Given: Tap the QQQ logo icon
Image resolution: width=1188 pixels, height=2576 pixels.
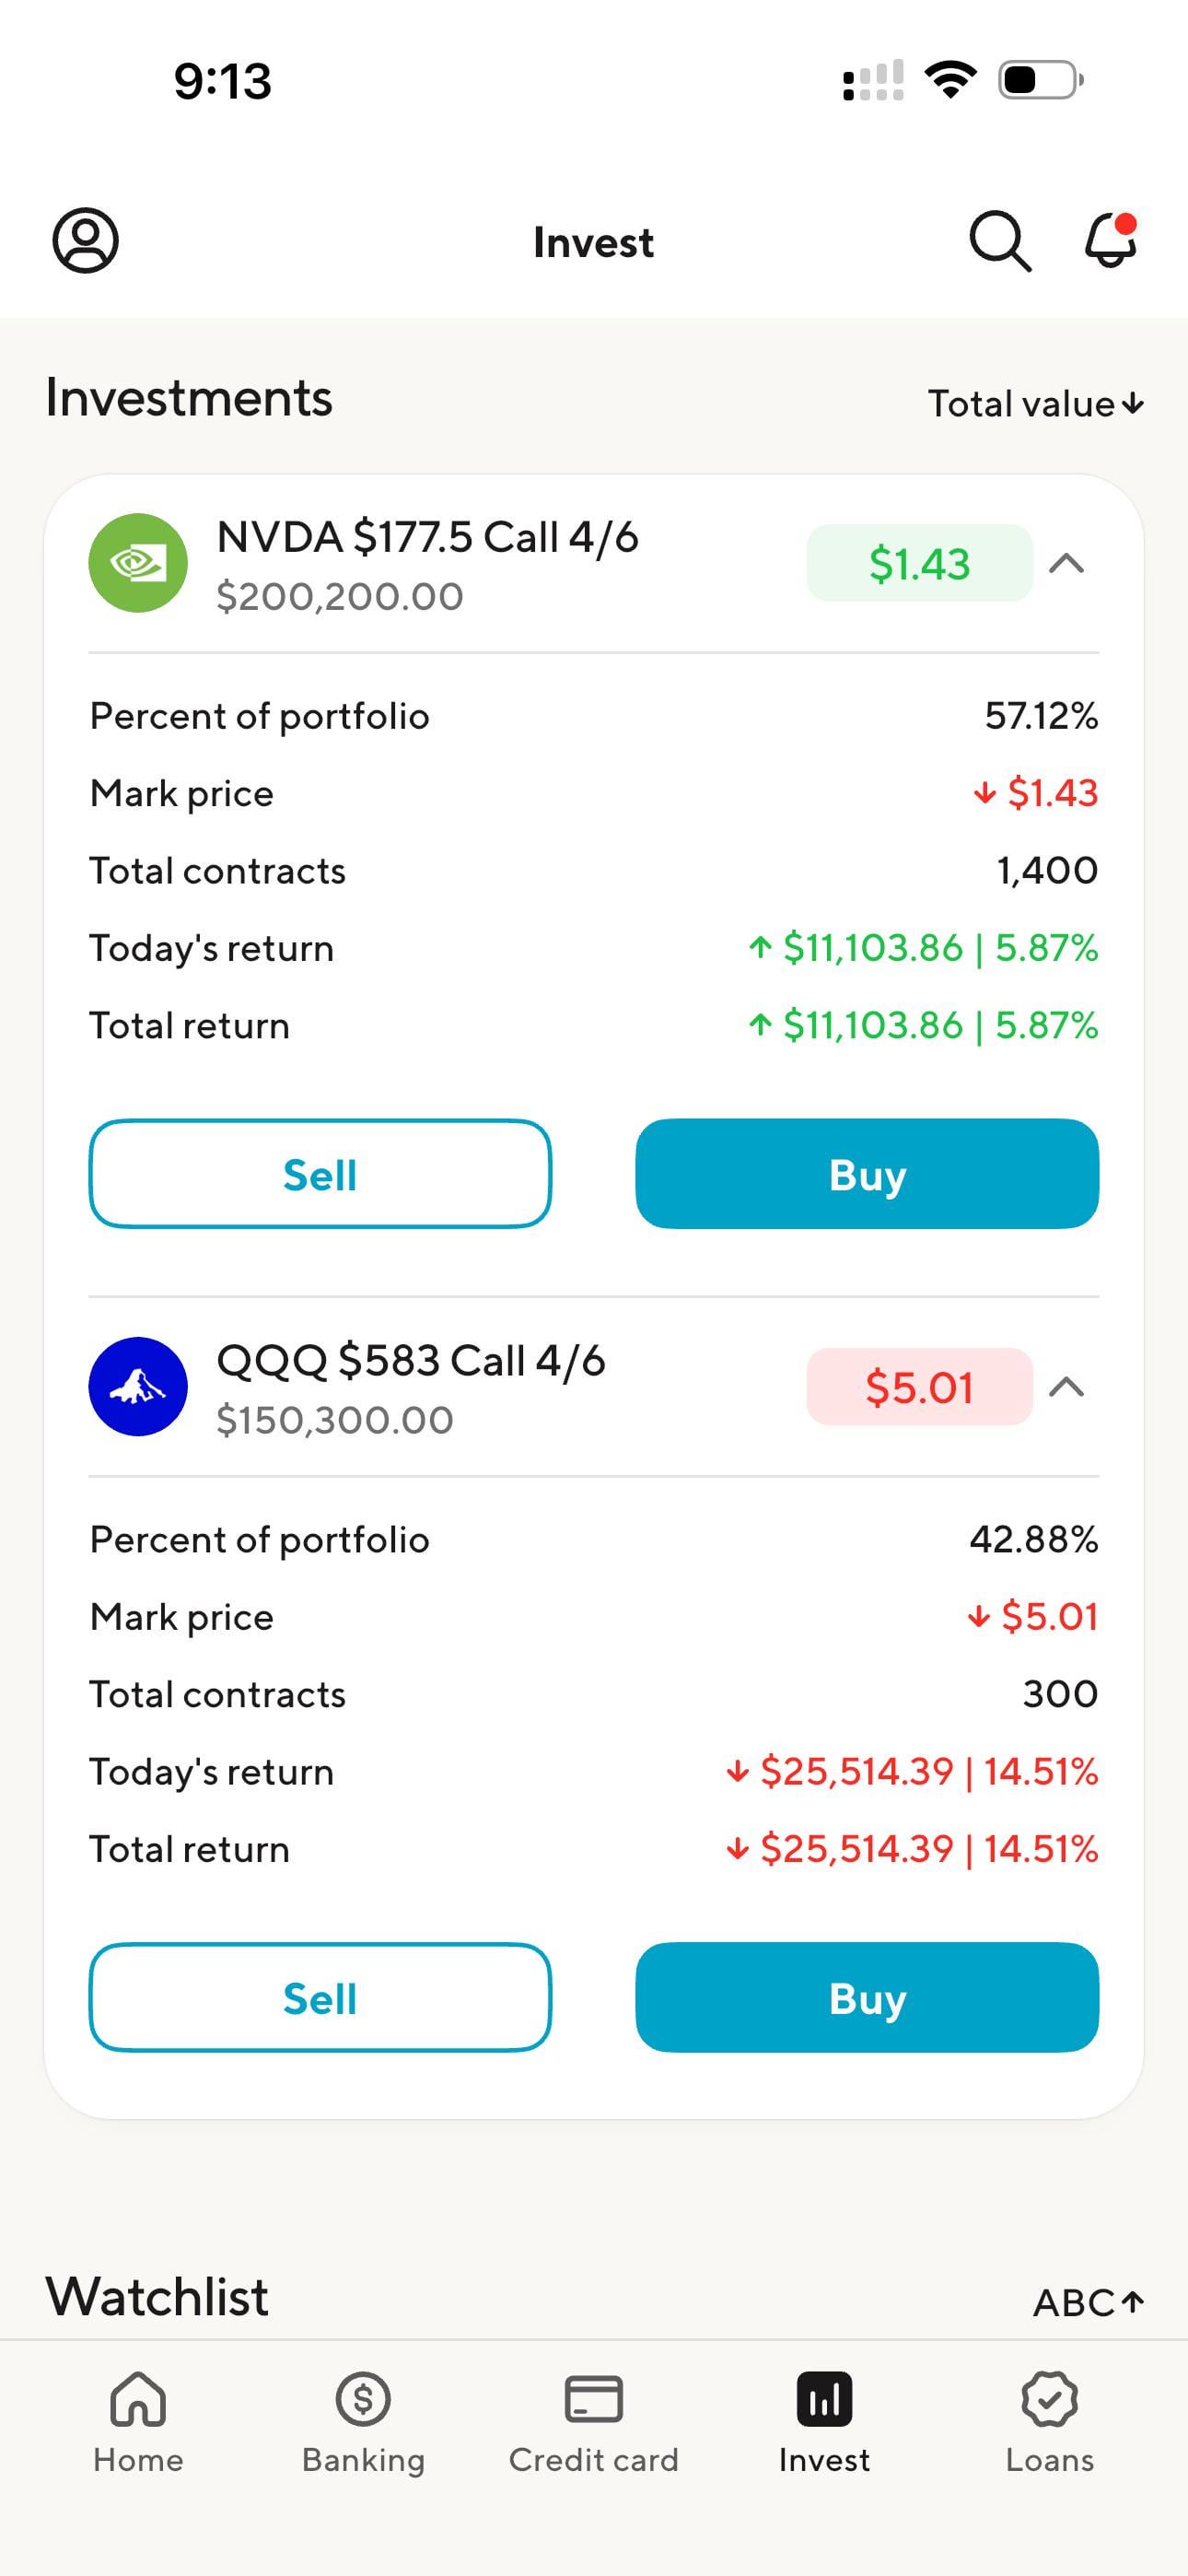Looking at the screenshot, I should (138, 1386).
